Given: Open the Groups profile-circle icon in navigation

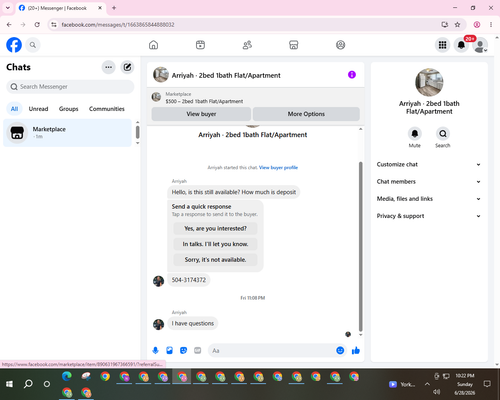Looking at the screenshot, I should [340, 45].
